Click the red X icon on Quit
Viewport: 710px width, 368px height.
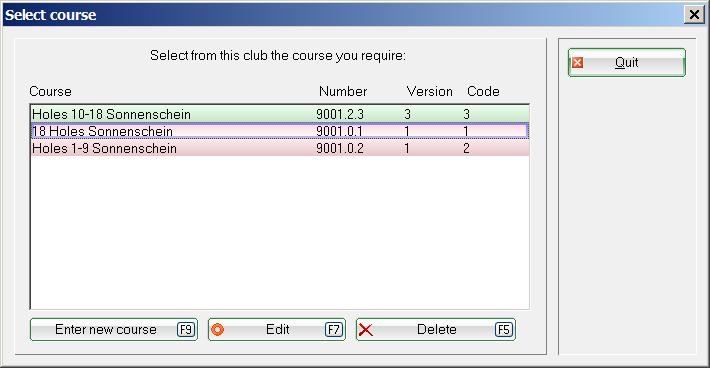coord(577,63)
